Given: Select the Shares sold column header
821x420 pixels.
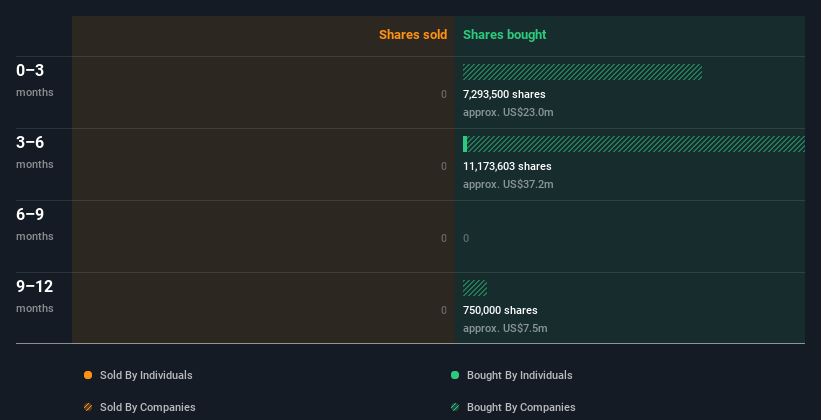Looking at the screenshot, I should point(412,35).
